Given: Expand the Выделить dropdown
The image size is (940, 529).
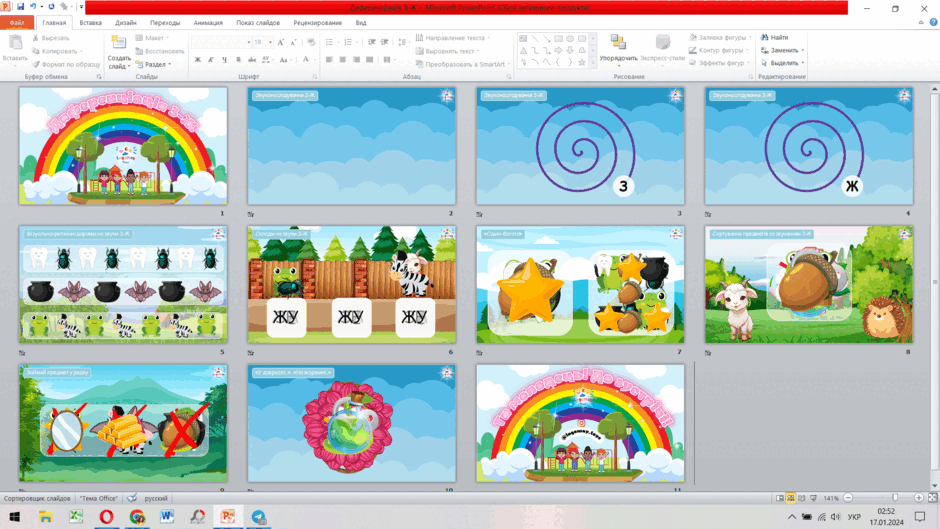Looking at the screenshot, I should 803,63.
